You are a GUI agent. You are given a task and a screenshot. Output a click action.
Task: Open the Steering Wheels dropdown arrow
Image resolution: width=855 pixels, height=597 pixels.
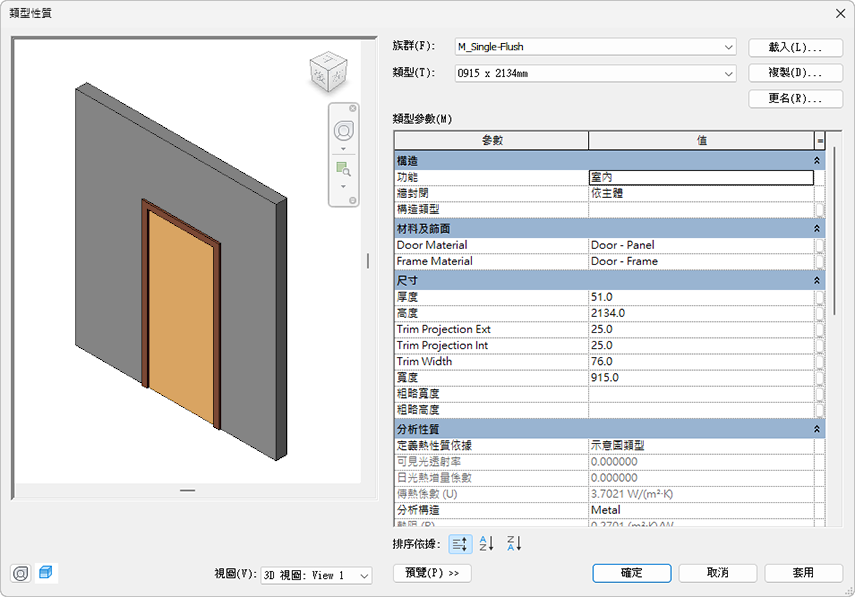click(344, 149)
